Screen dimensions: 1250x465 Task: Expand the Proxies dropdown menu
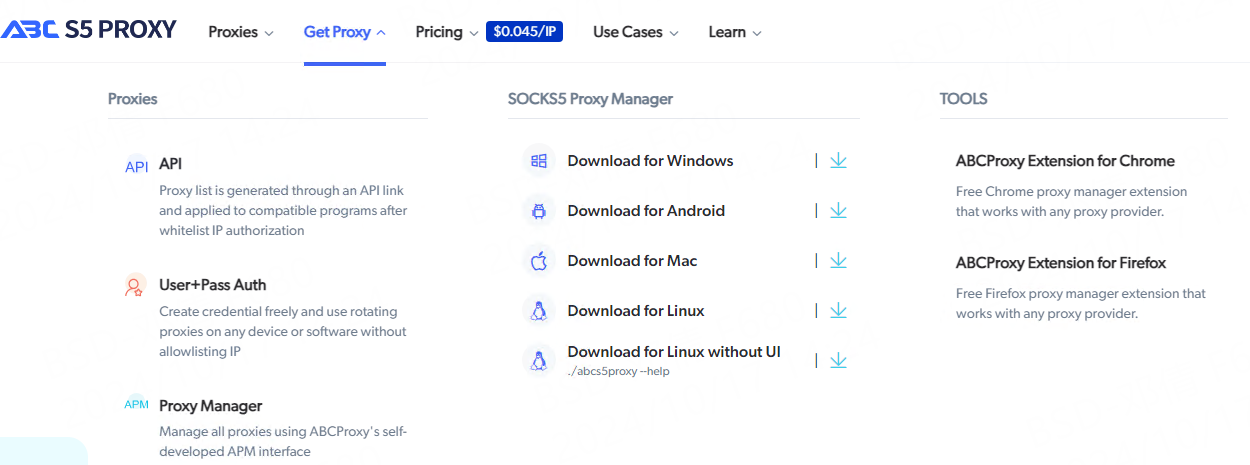pos(240,32)
